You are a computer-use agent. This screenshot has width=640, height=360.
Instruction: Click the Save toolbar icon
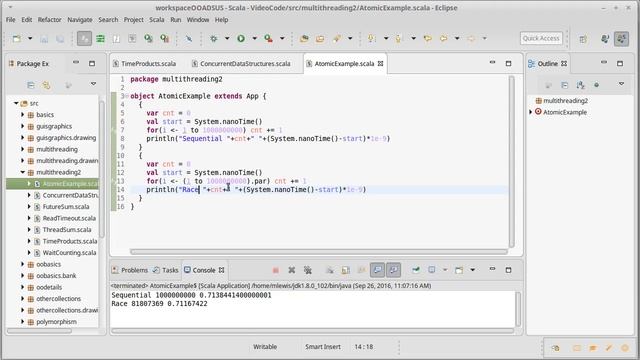[44, 38]
